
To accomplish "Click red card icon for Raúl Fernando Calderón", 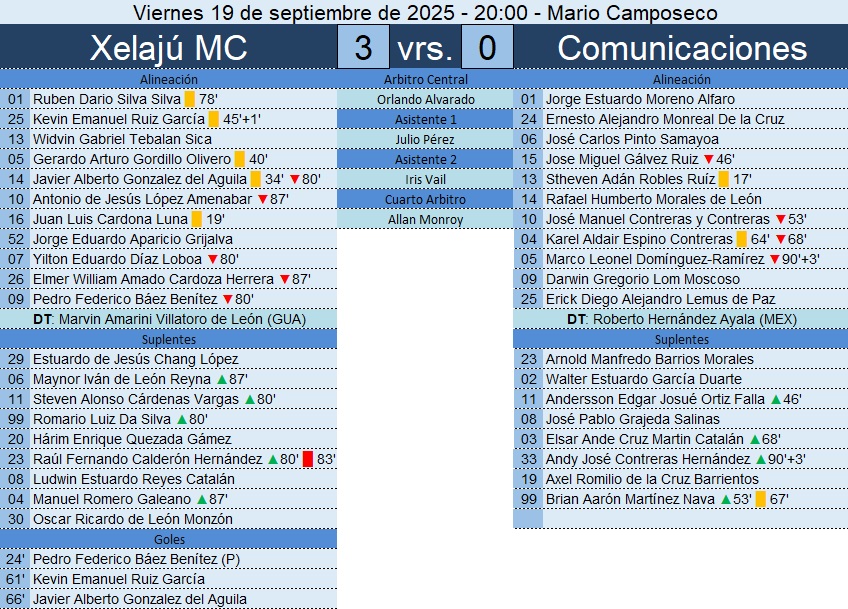I will (x=307, y=459).
